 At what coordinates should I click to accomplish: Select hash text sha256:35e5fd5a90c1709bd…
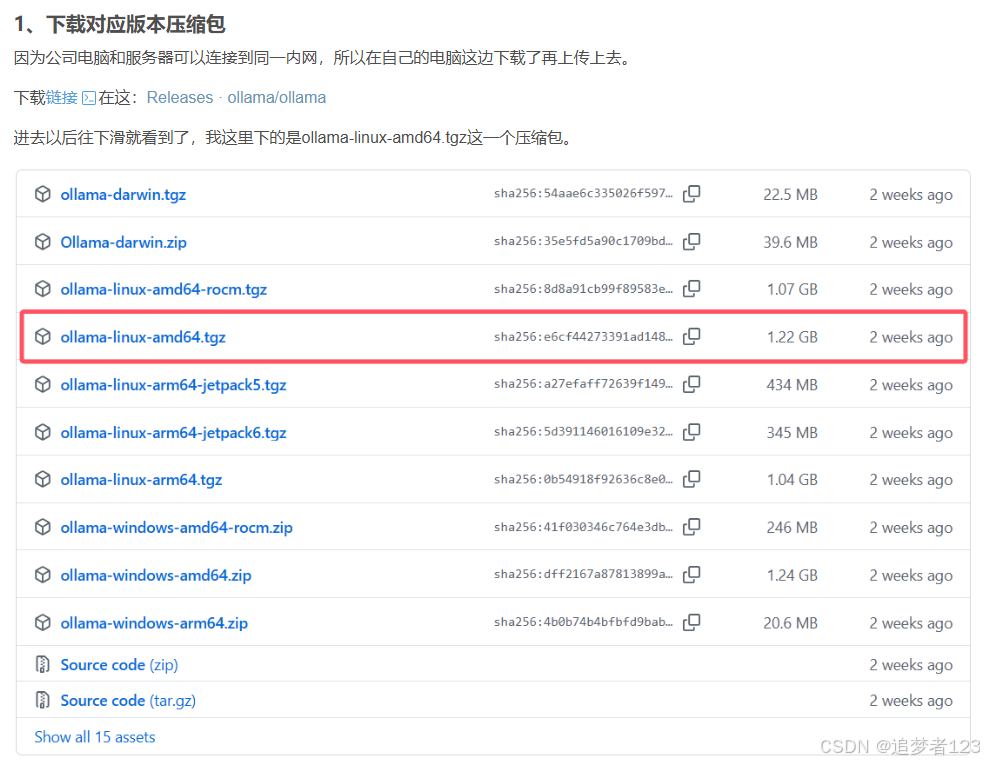point(583,241)
